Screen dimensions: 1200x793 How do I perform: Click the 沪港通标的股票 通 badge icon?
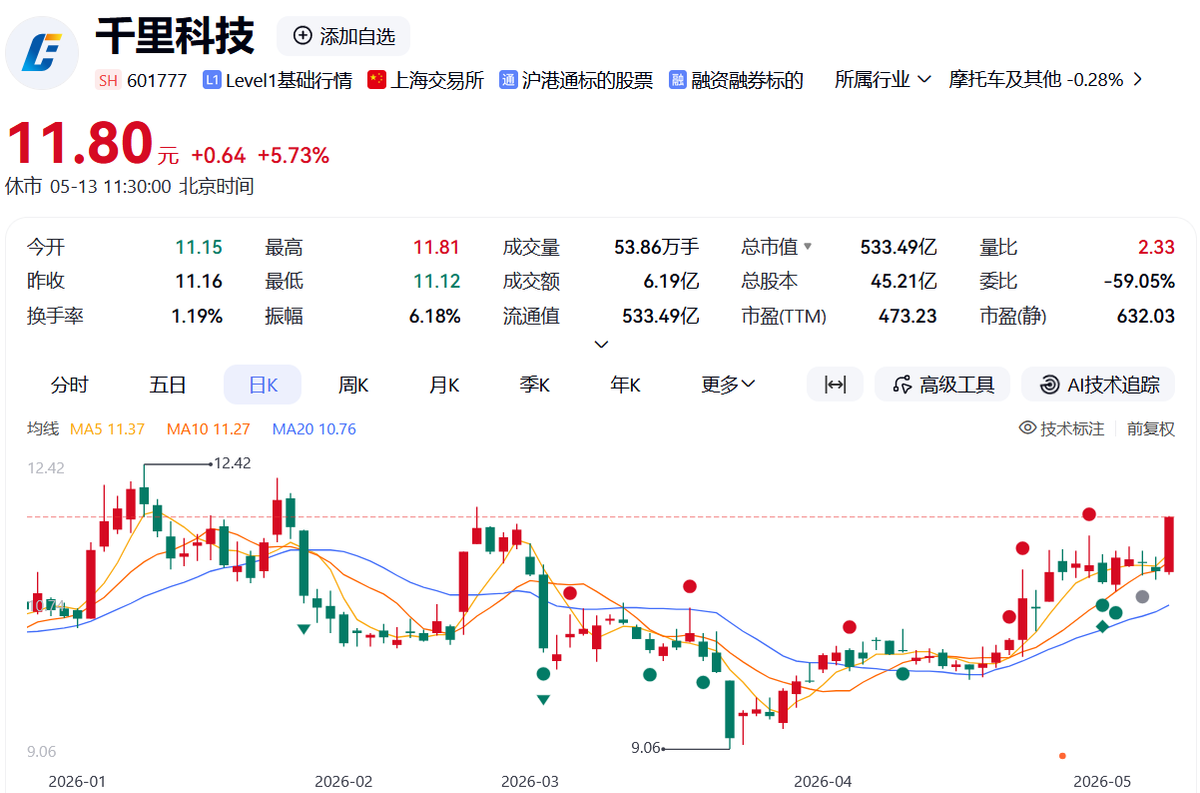(x=507, y=80)
